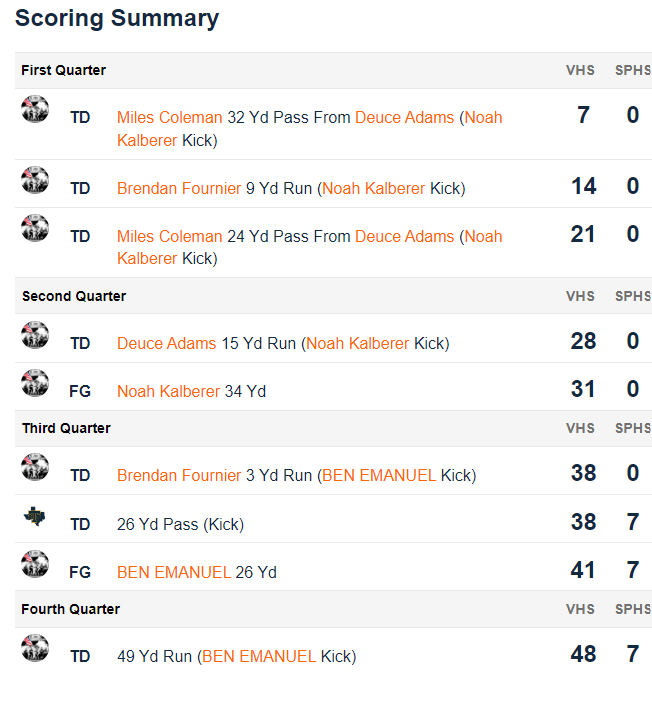
Task: Click the VHS column header in First Quarter
Action: point(580,70)
